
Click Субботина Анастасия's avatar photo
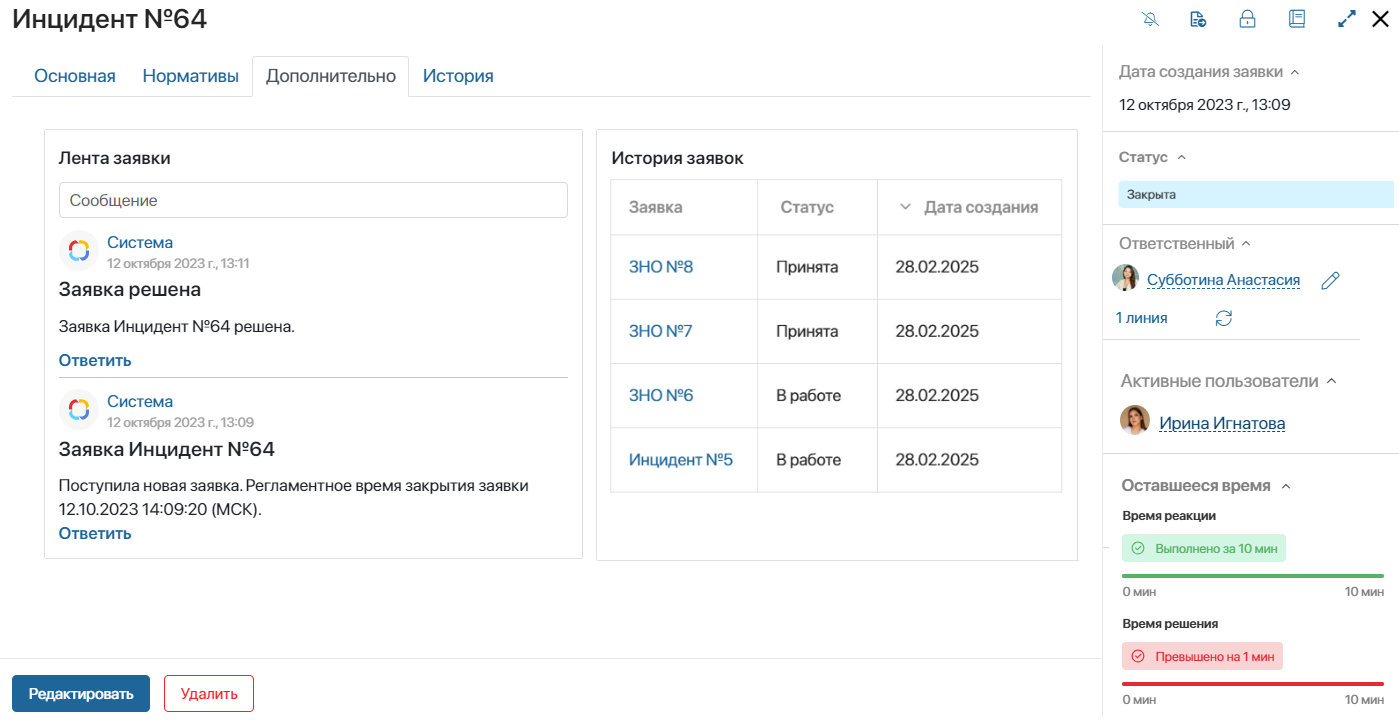1126,278
